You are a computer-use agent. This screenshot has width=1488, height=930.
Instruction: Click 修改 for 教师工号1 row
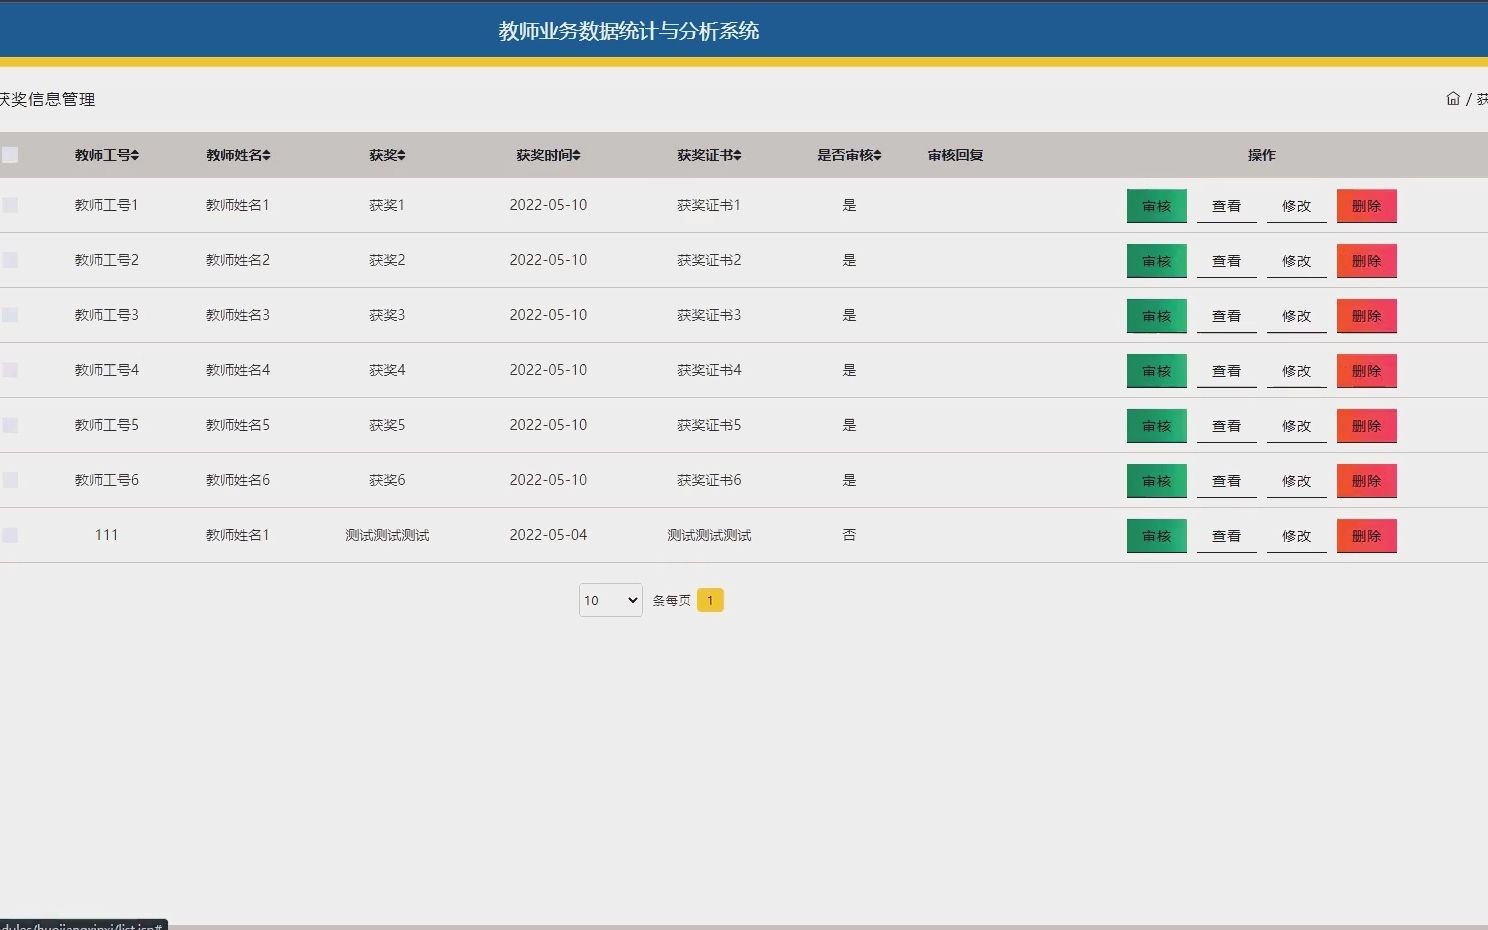click(1297, 206)
